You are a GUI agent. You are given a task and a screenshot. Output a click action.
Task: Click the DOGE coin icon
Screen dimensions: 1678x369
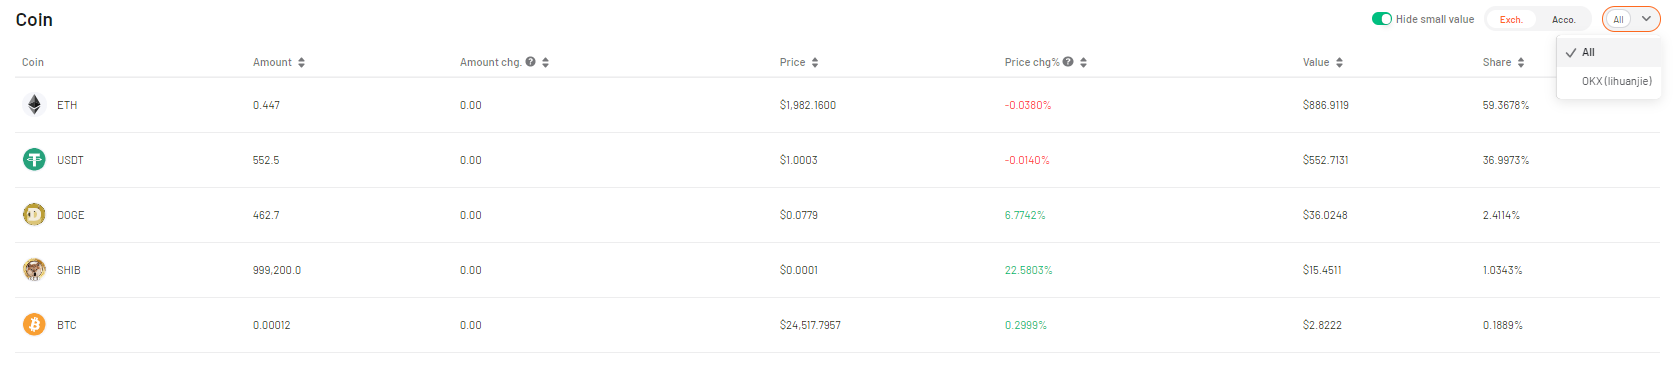point(34,214)
